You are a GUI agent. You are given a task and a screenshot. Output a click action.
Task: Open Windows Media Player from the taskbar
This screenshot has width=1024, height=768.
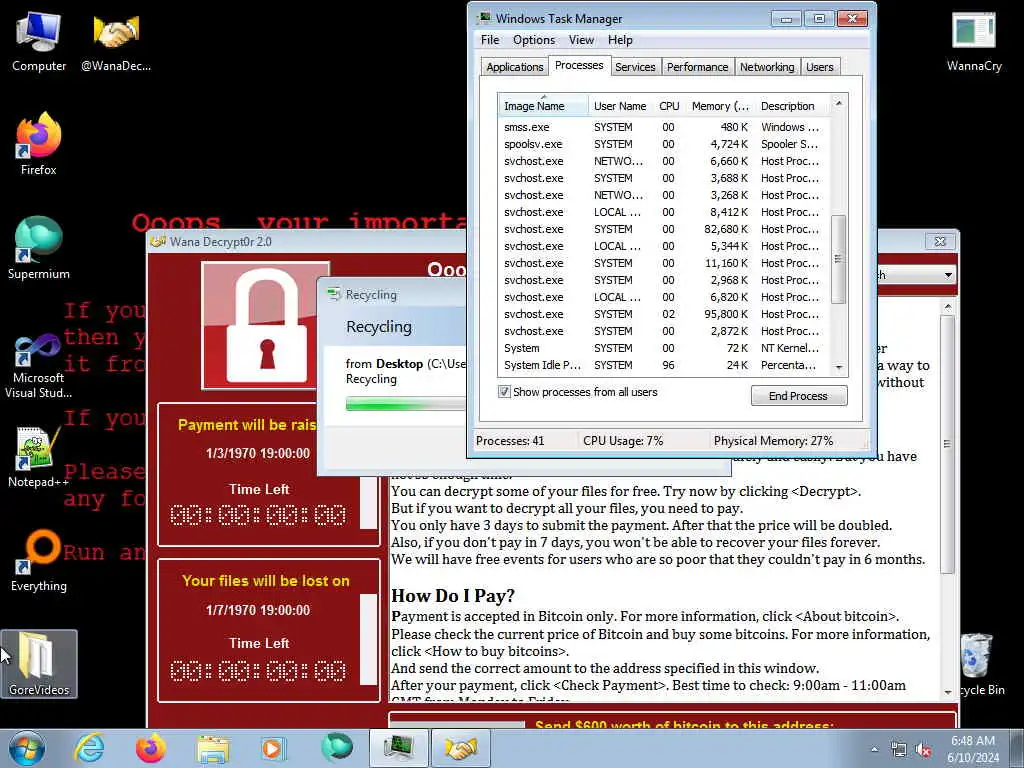click(x=274, y=748)
